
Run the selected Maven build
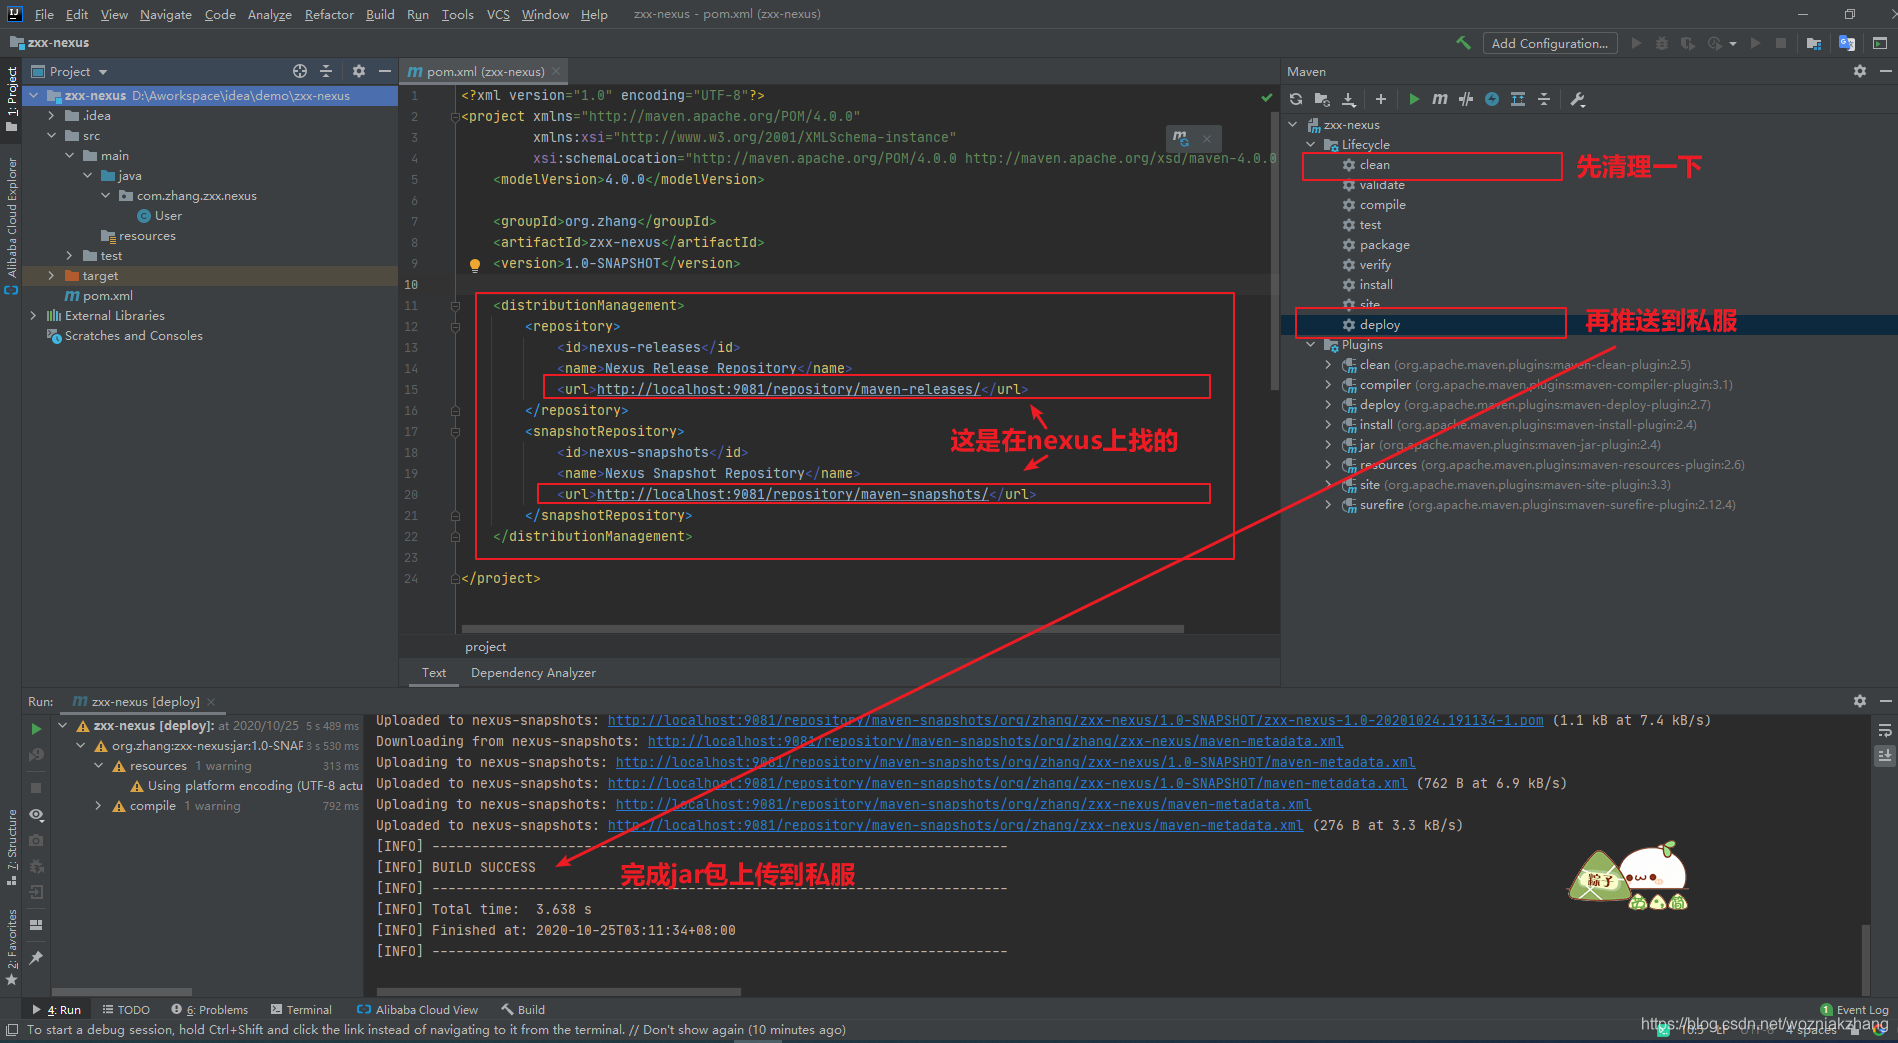click(1414, 99)
